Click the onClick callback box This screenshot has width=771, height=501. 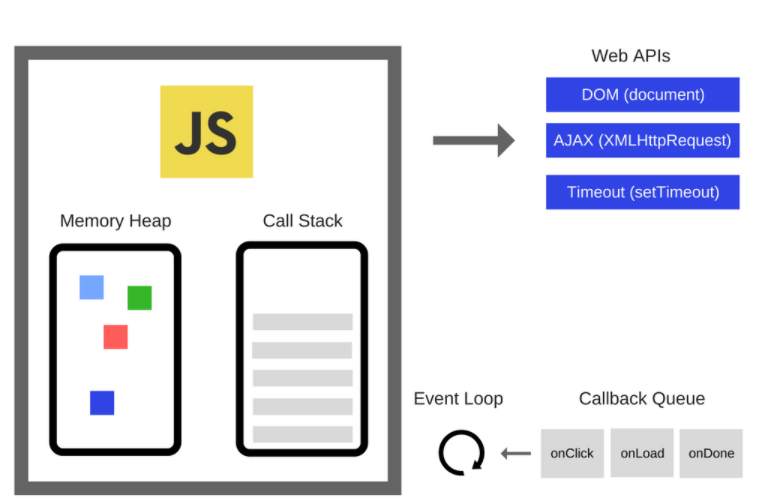point(572,453)
